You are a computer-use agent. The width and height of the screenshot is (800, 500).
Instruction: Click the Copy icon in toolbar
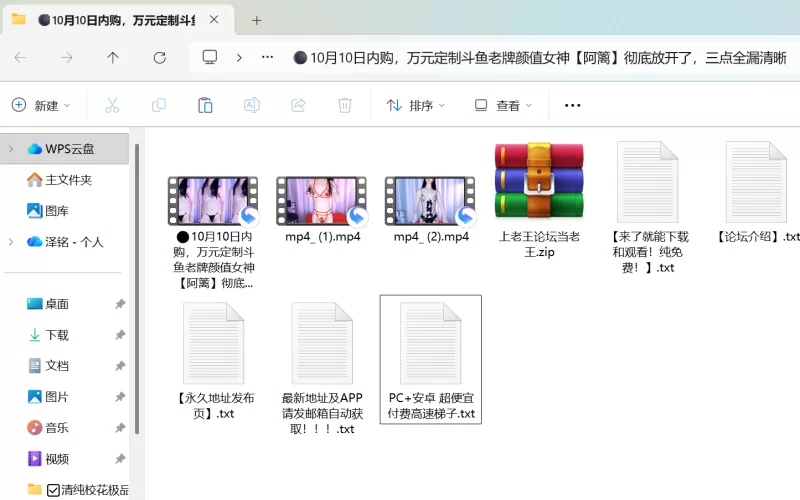pos(159,105)
